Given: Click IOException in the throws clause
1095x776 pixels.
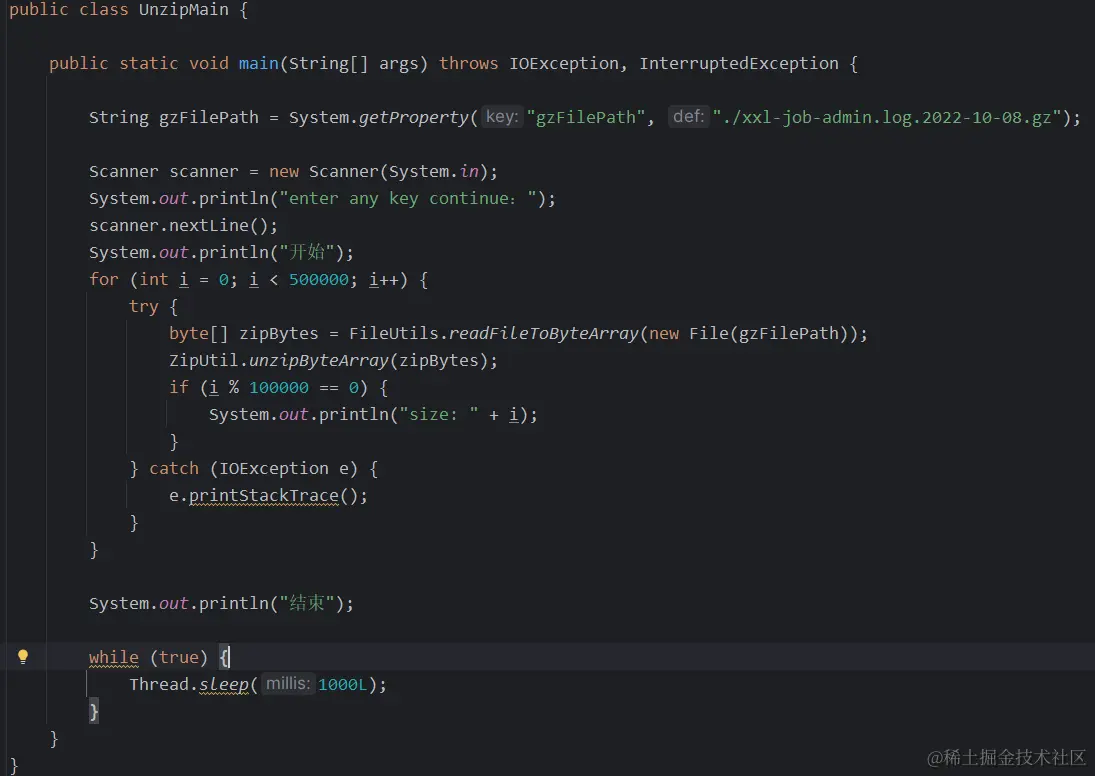Looking at the screenshot, I should point(564,64).
